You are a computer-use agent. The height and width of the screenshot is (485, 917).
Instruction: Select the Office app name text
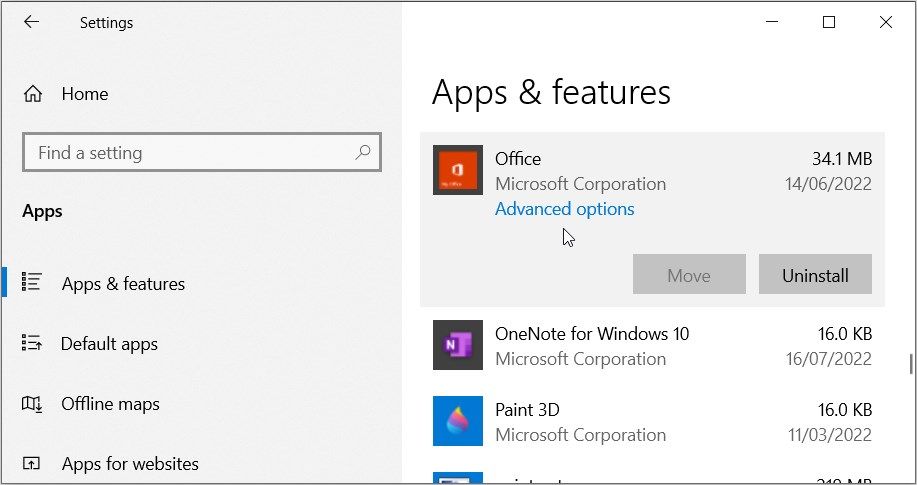point(518,159)
